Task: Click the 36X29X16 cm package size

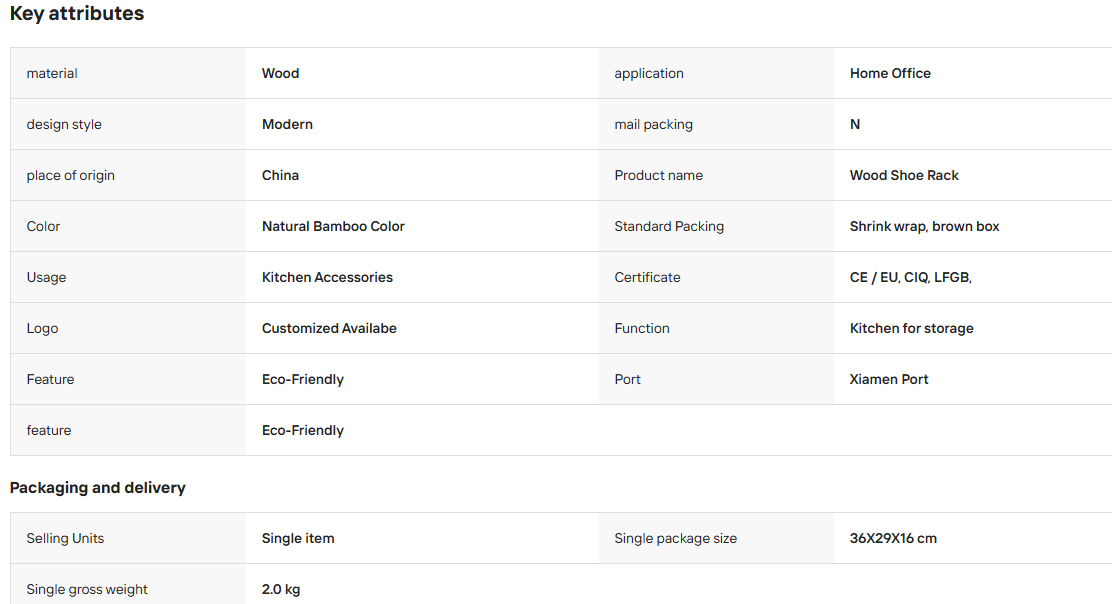Action: [x=893, y=538]
